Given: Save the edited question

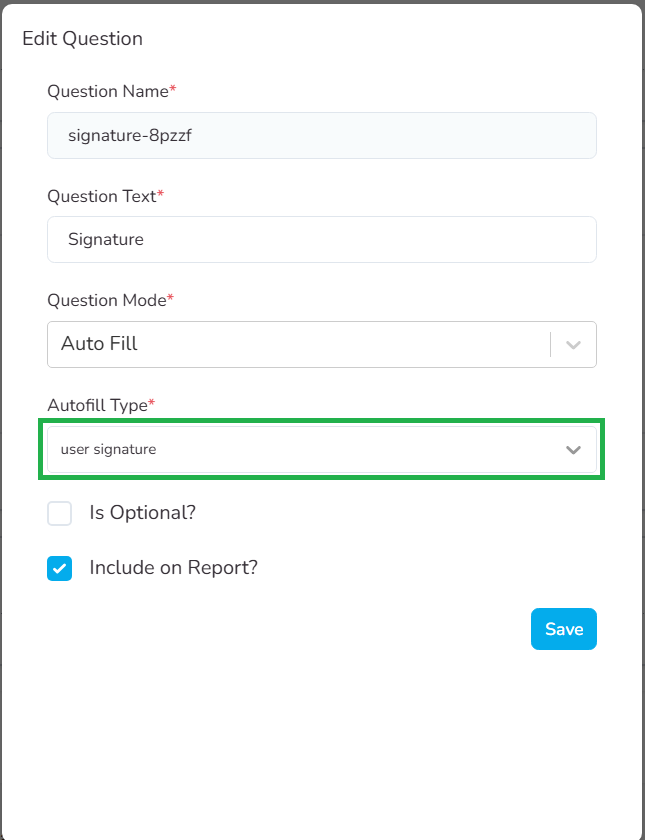Looking at the screenshot, I should click(564, 629).
